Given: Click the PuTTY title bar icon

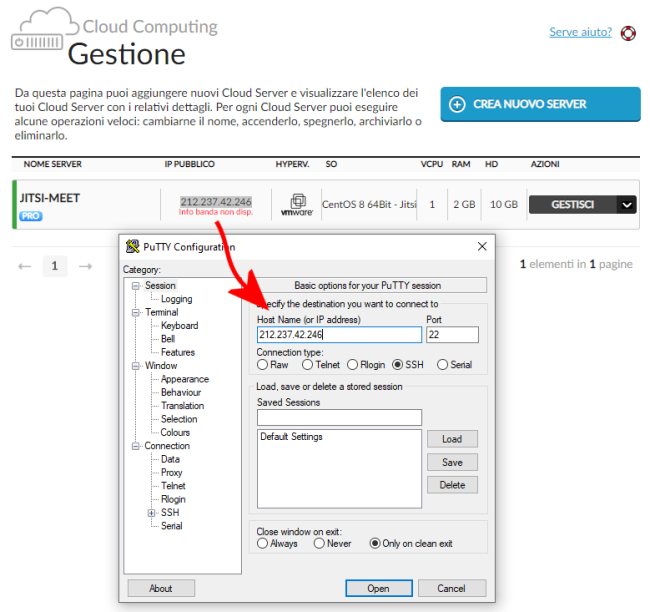Looking at the screenshot, I should click(x=132, y=247).
